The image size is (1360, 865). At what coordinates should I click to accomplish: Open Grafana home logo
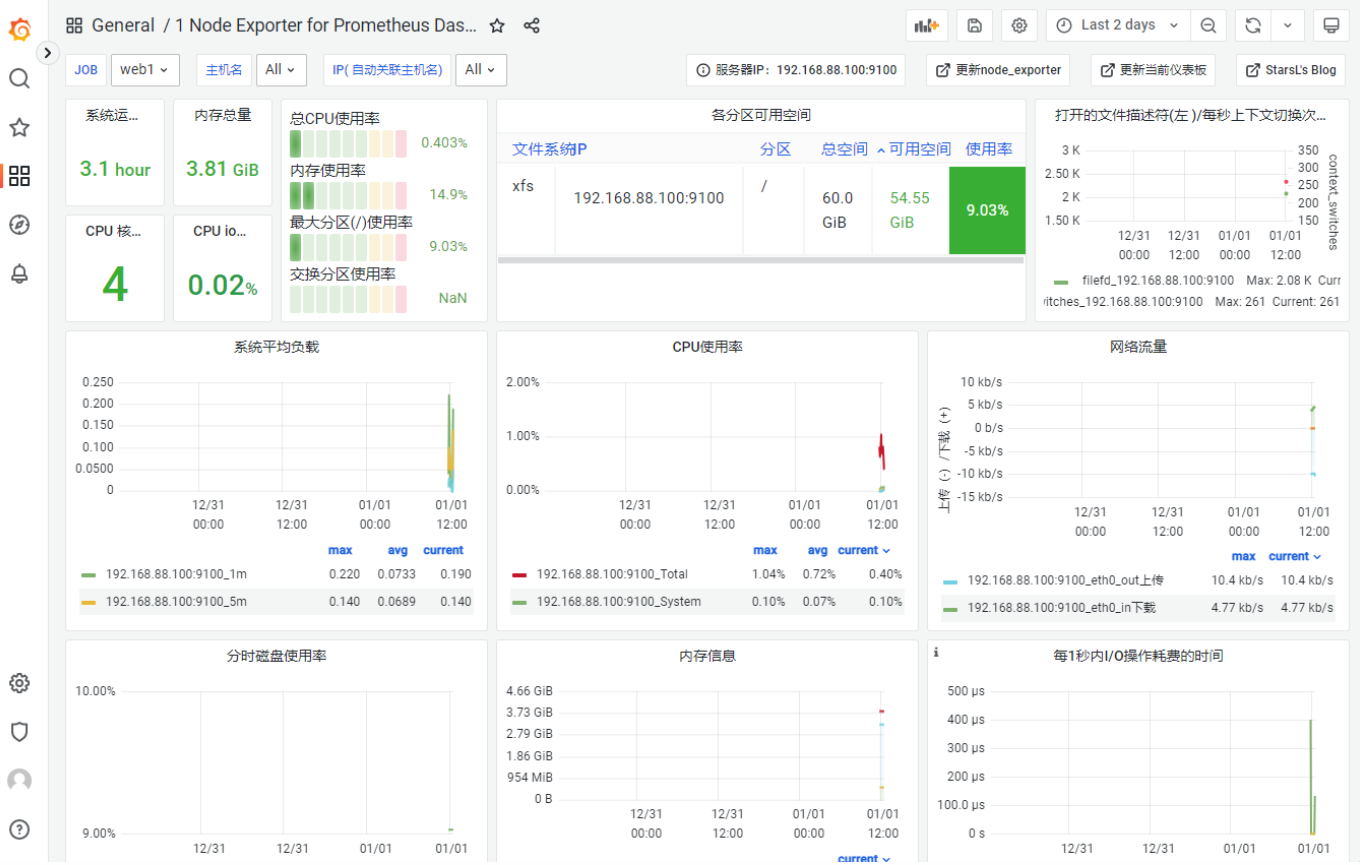(19, 29)
